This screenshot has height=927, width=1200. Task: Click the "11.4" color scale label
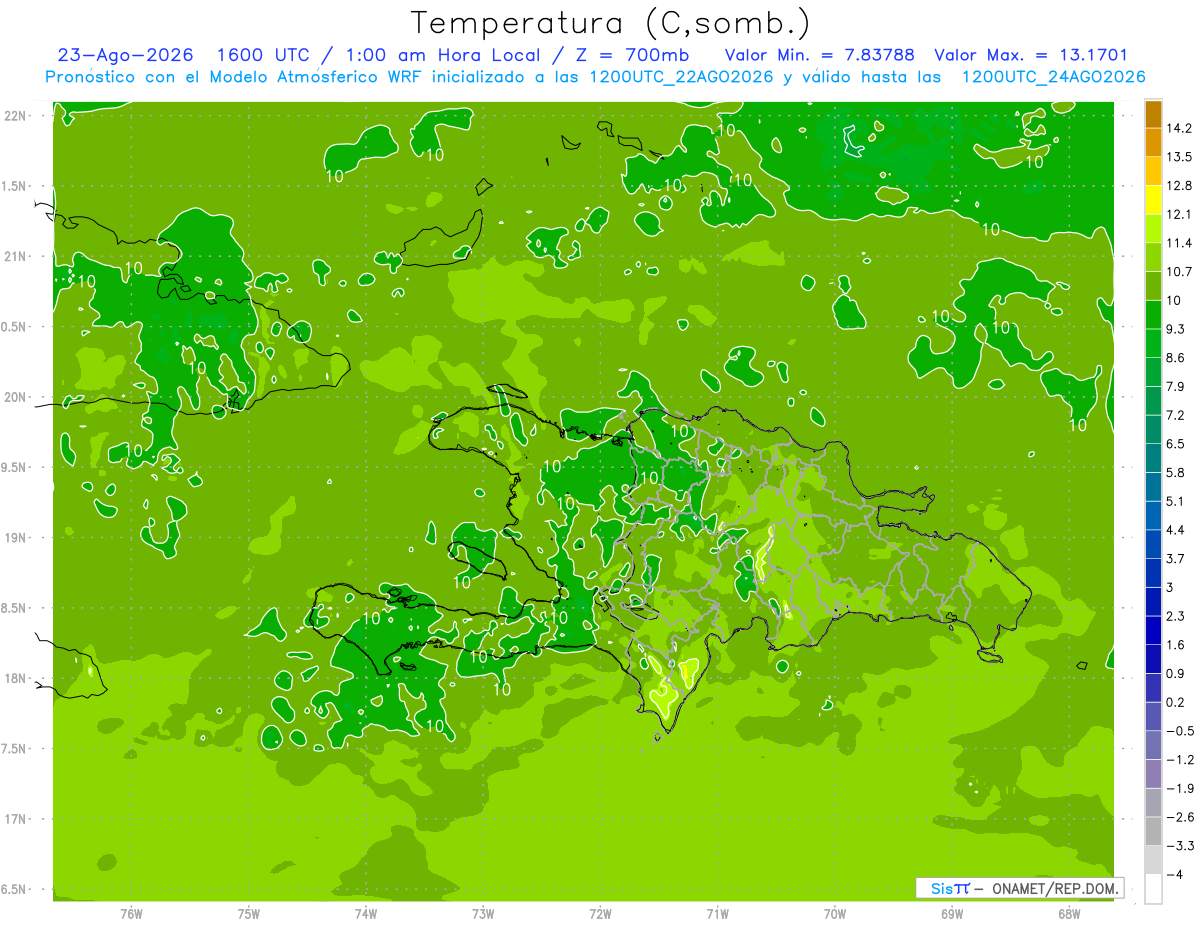tap(1181, 243)
